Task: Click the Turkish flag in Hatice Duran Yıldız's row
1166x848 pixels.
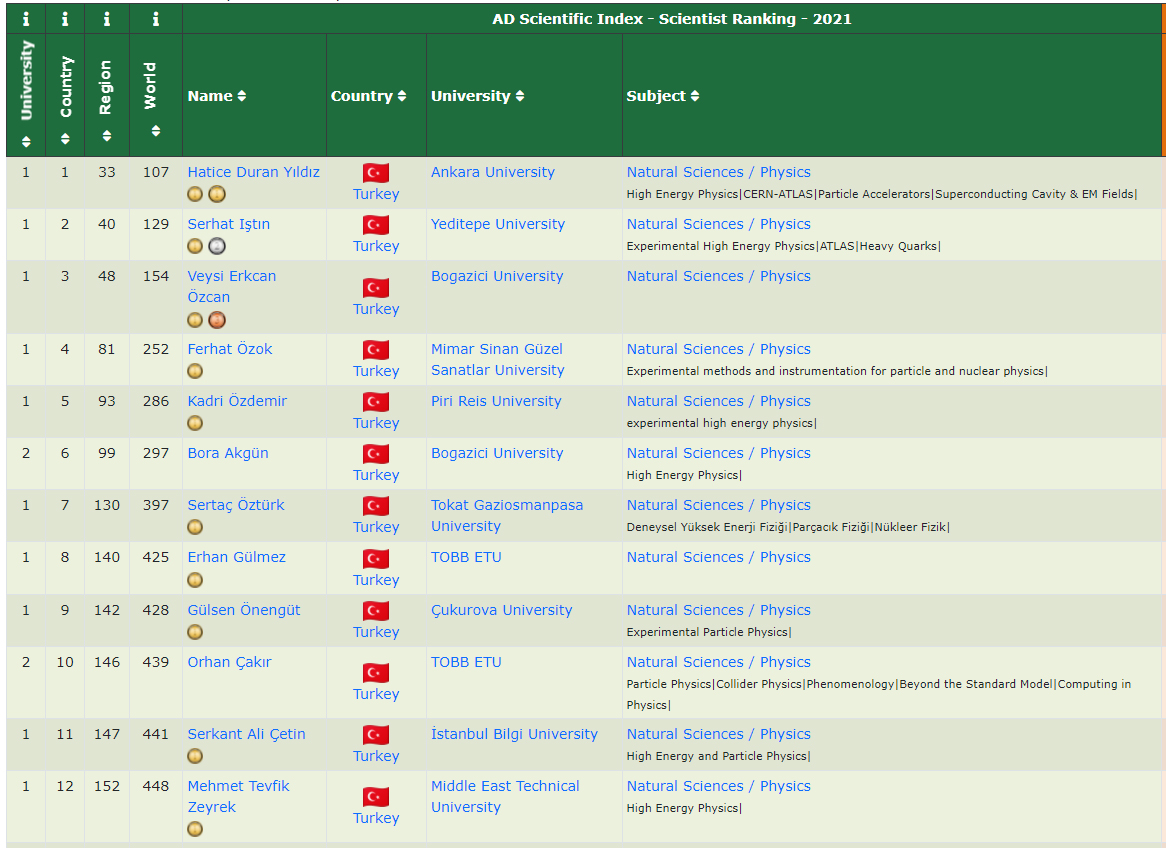Action: [x=376, y=173]
